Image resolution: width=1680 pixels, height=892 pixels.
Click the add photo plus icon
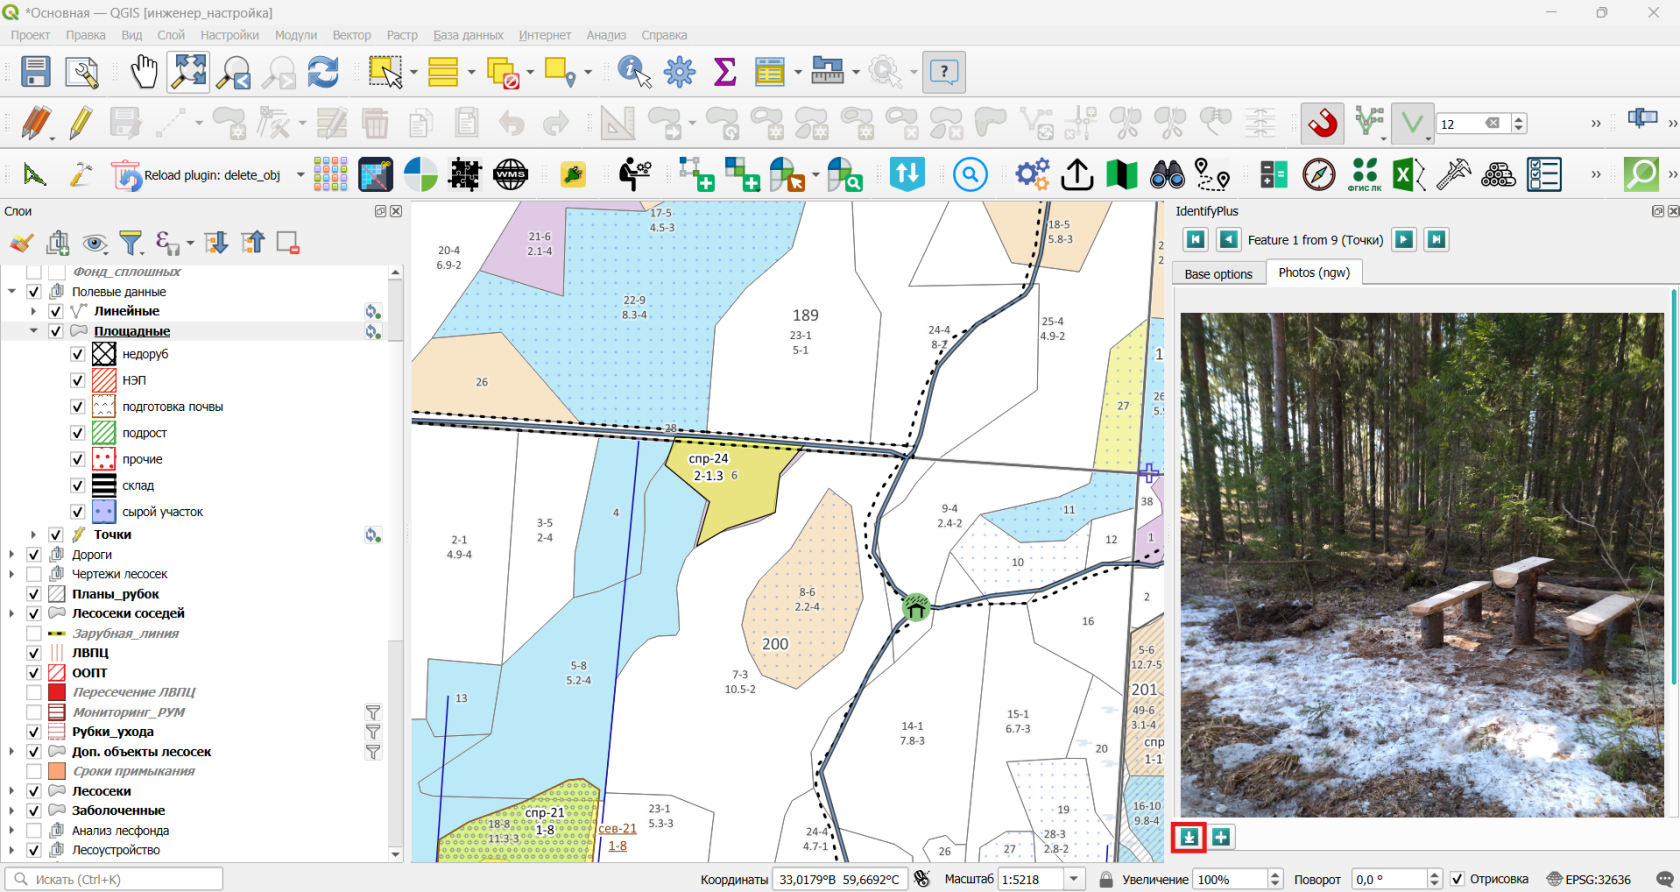pos(1221,837)
